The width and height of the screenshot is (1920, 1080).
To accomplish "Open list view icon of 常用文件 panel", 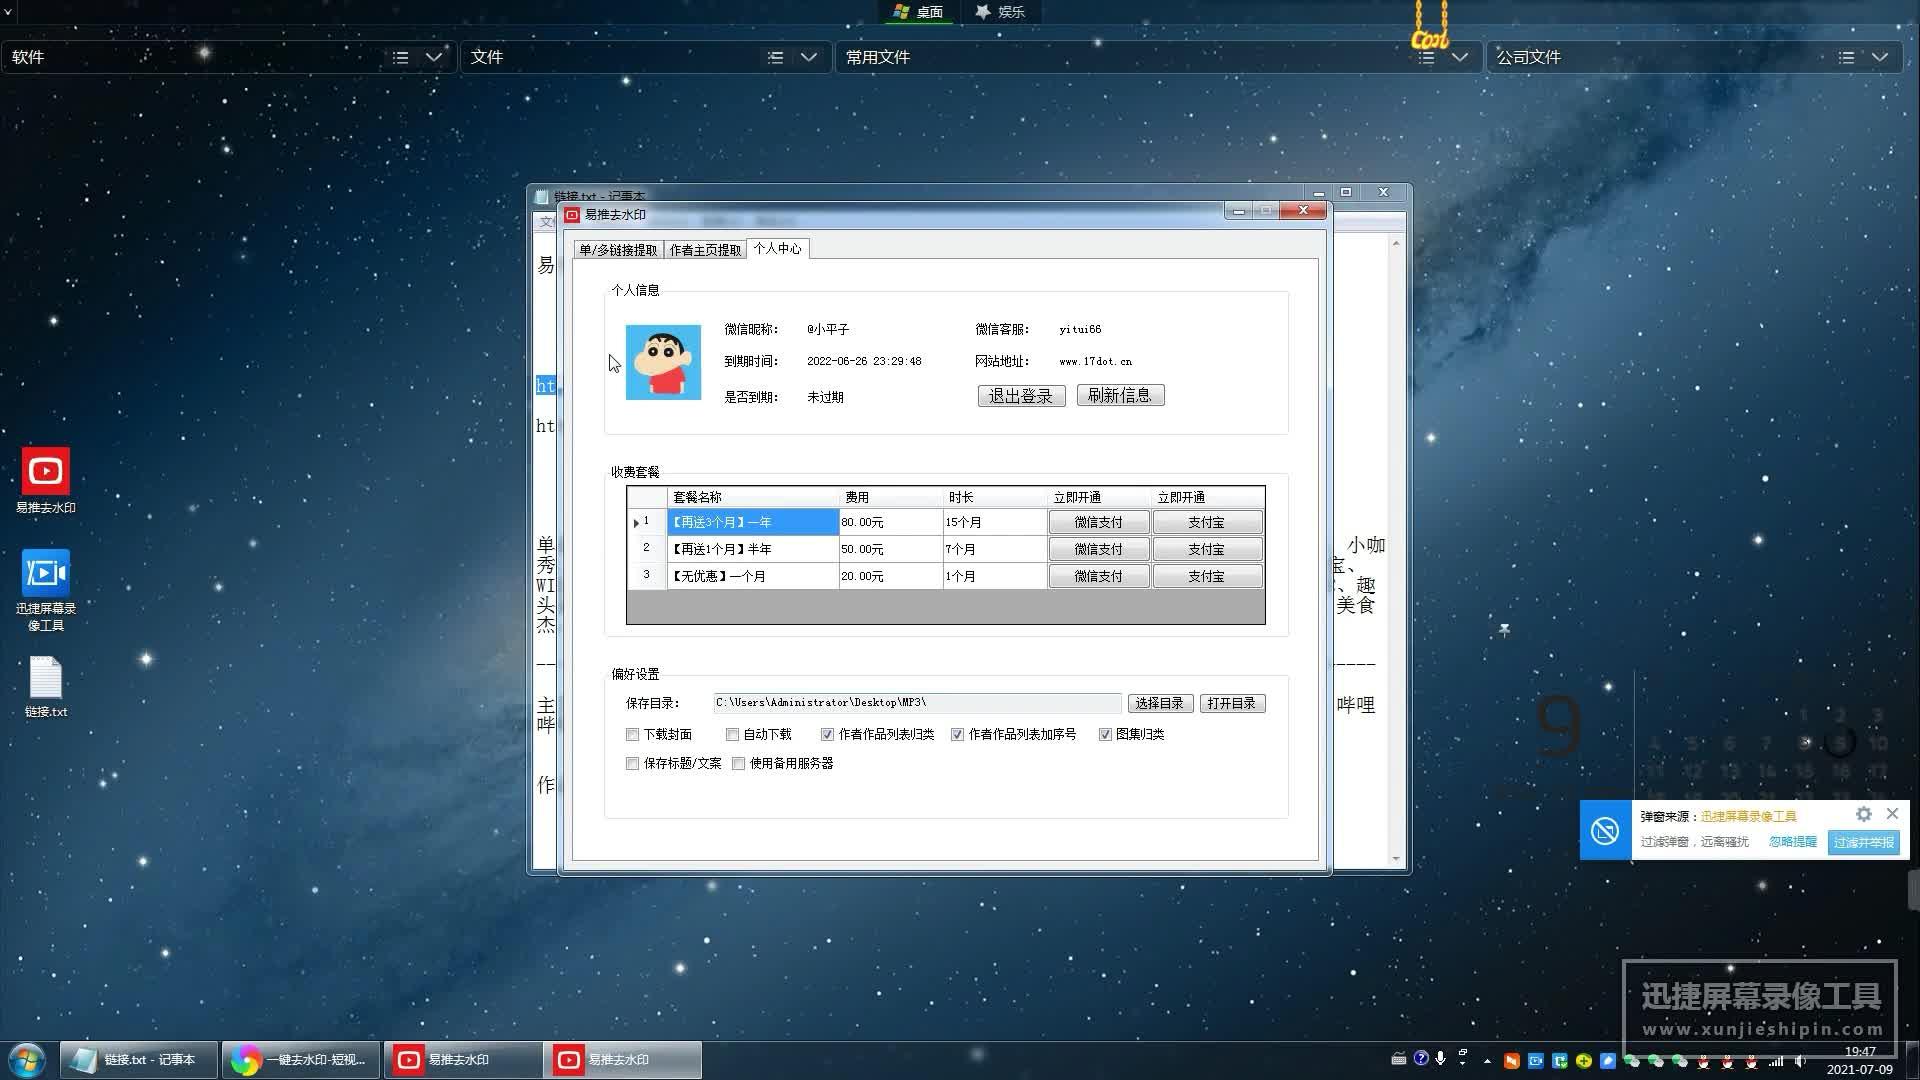I will [1427, 57].
